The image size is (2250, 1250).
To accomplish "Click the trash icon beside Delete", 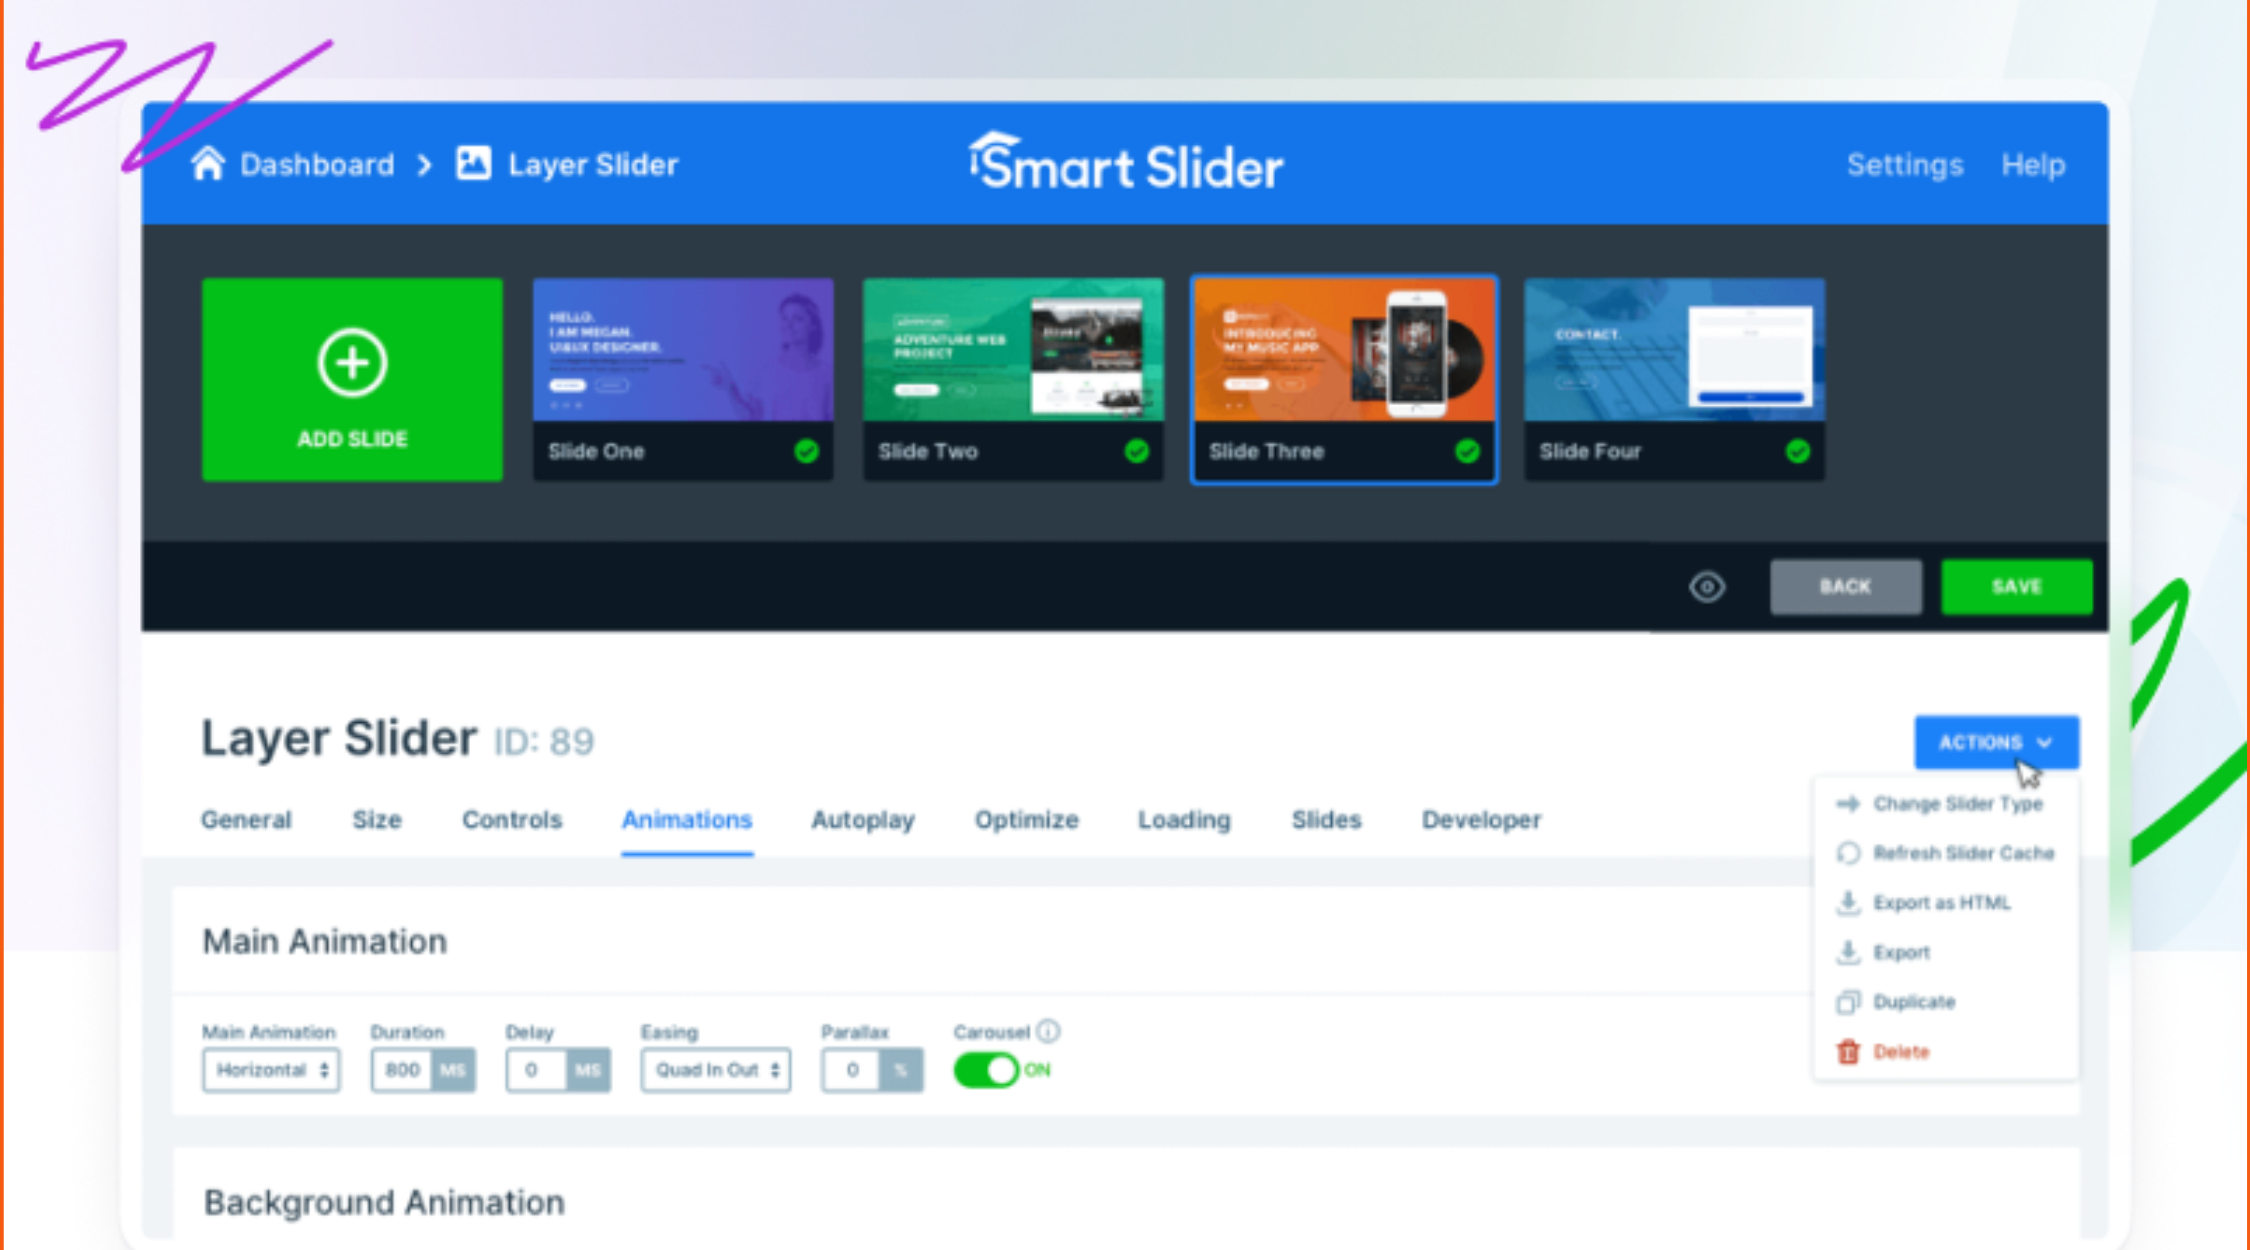I will point(1848,1052).
